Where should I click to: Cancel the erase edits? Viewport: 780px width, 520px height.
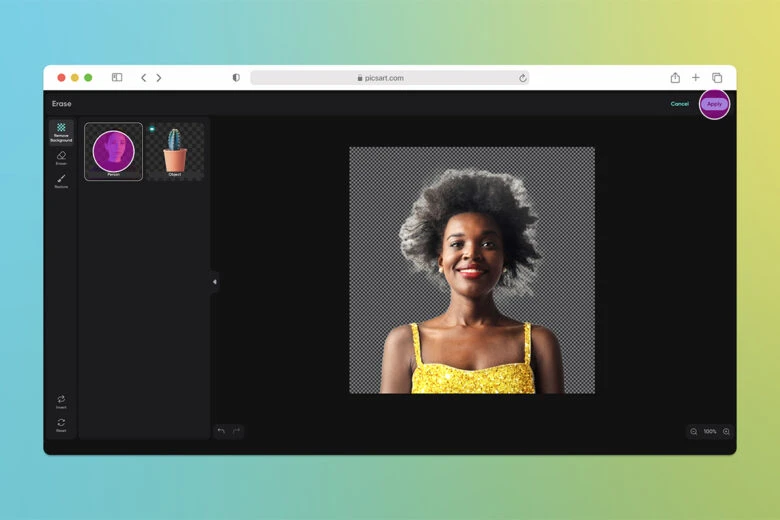679,104
